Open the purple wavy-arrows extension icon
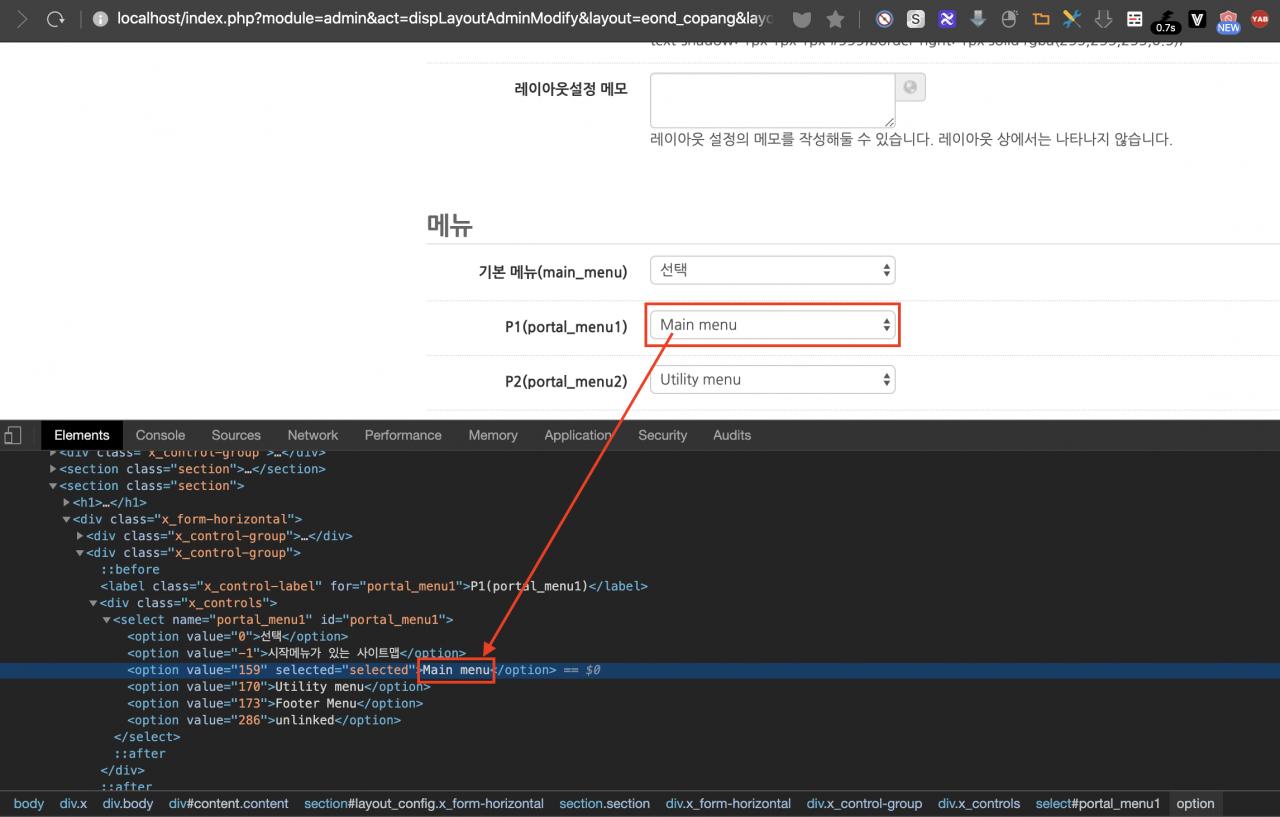Viewport: 1280px width, 817px height. [946, 18]
